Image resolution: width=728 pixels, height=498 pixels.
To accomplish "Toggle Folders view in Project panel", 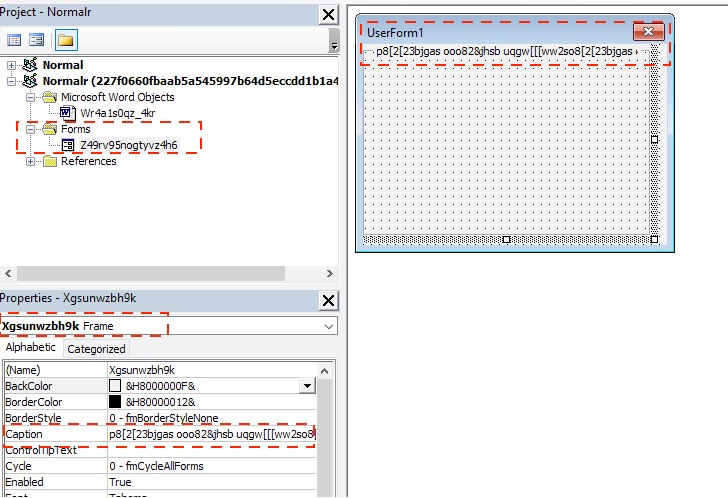I will point(66,40).
